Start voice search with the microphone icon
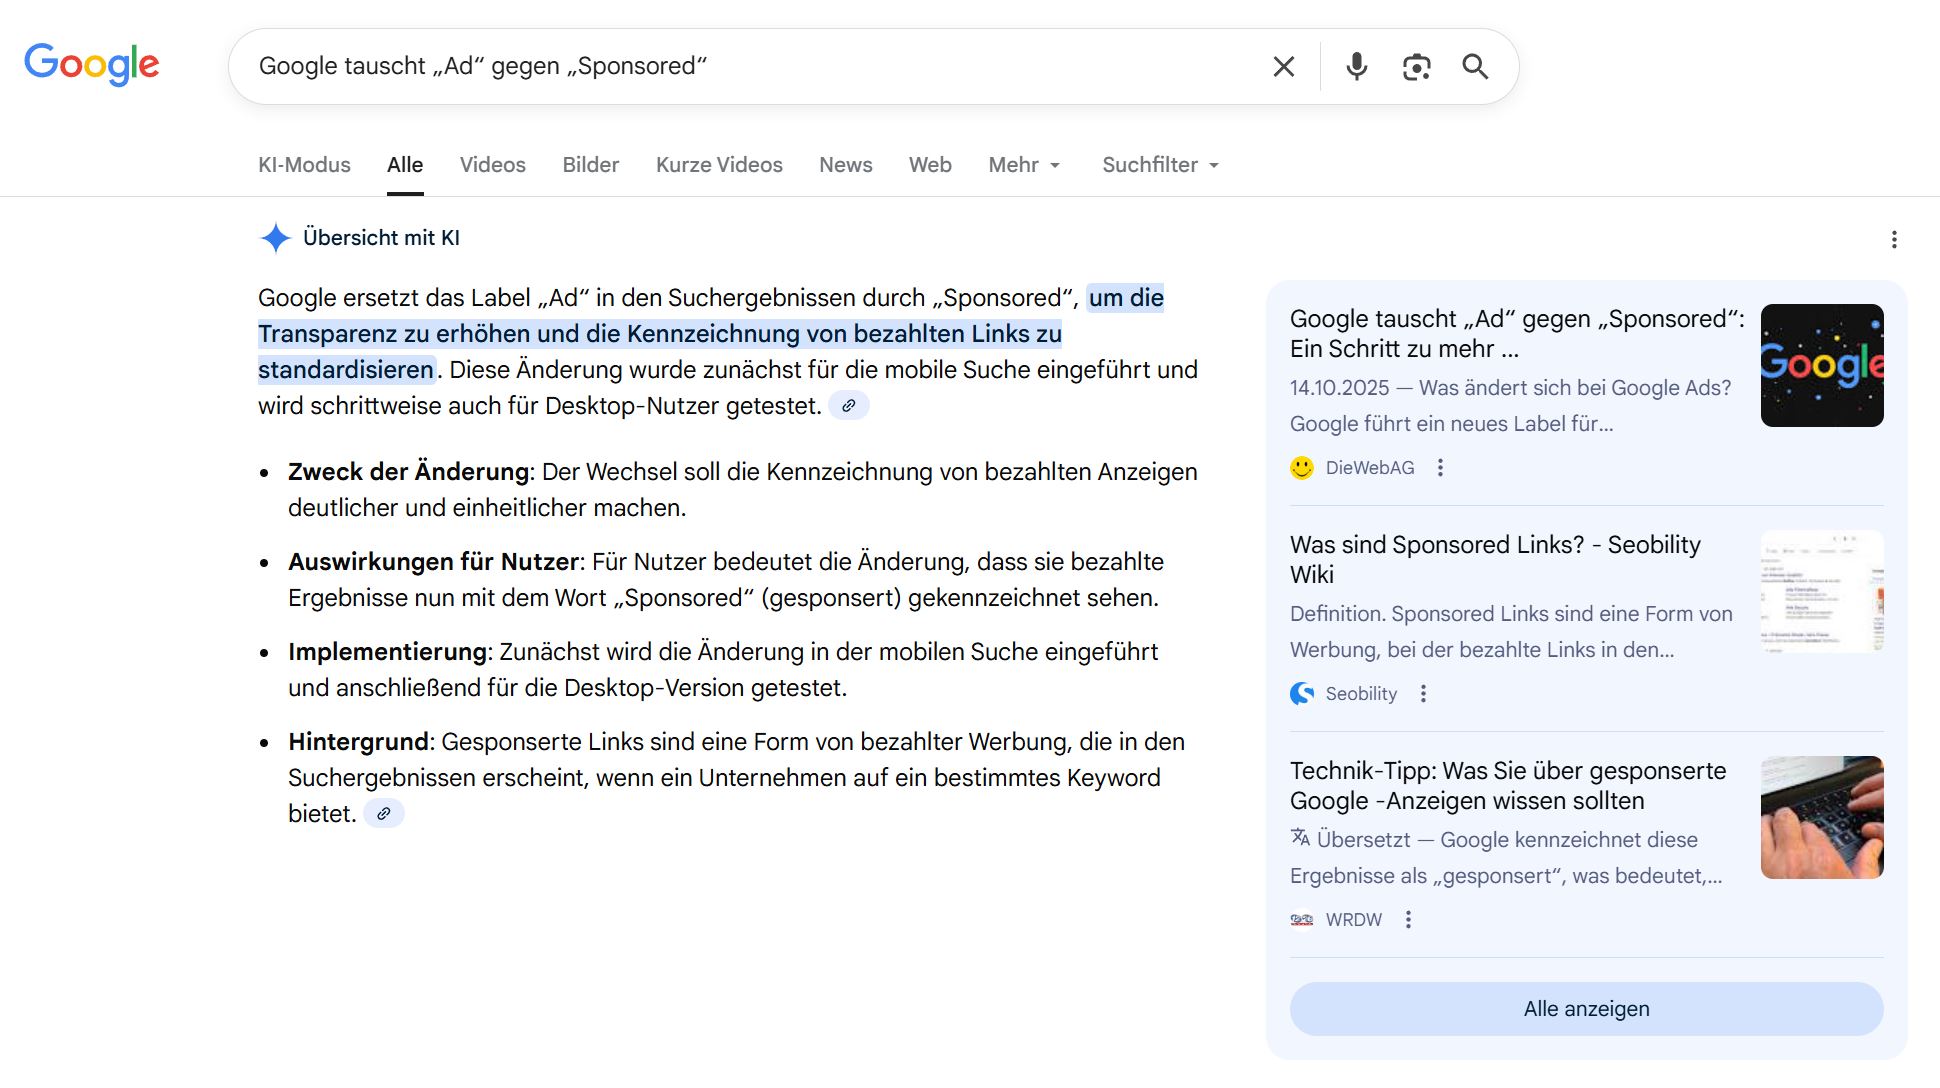 (1356, 66)
